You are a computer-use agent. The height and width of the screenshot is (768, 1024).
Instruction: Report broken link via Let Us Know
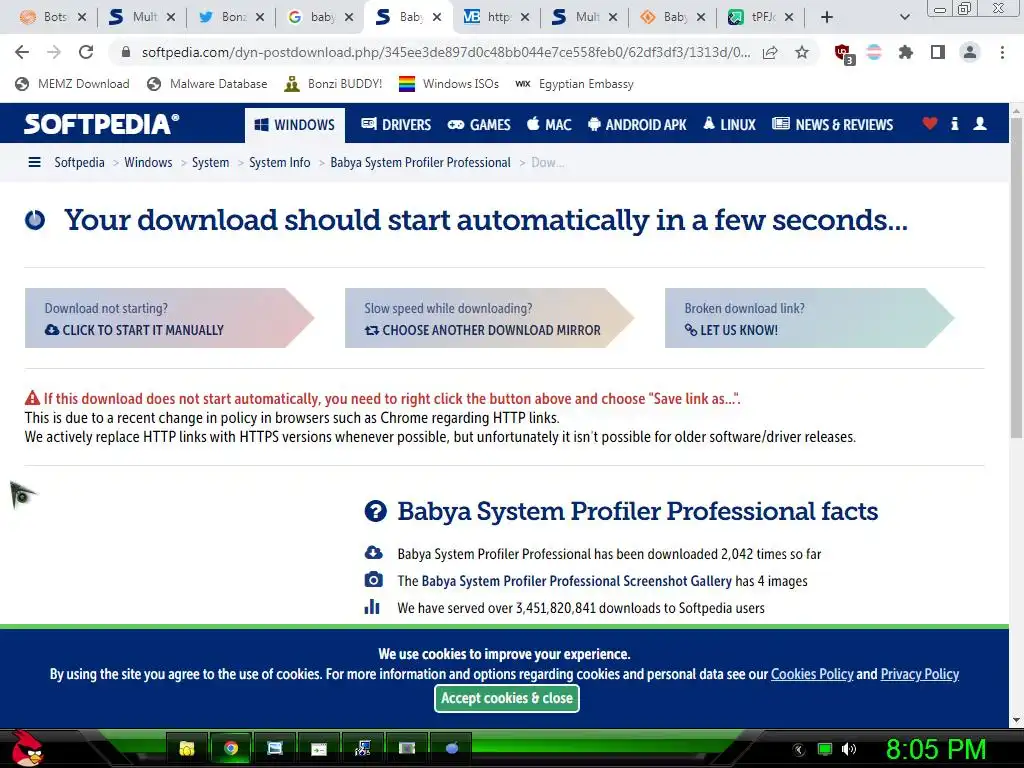[x=809, y=318]
